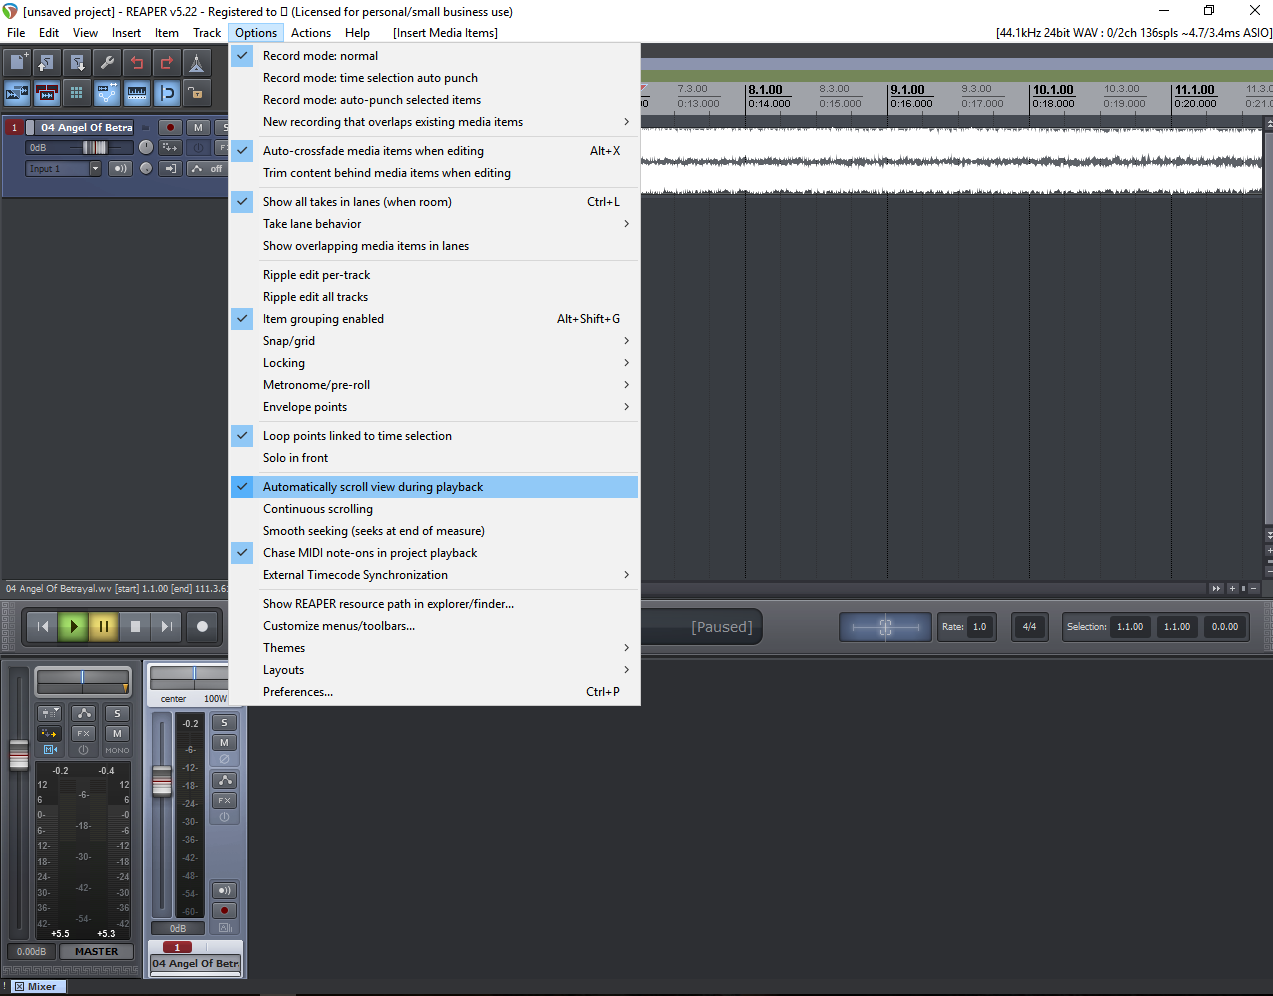The height and width of the screenshot is (996, 1273).
Task: Select 'Preferences...' menu entry
Action: point(434,692)
